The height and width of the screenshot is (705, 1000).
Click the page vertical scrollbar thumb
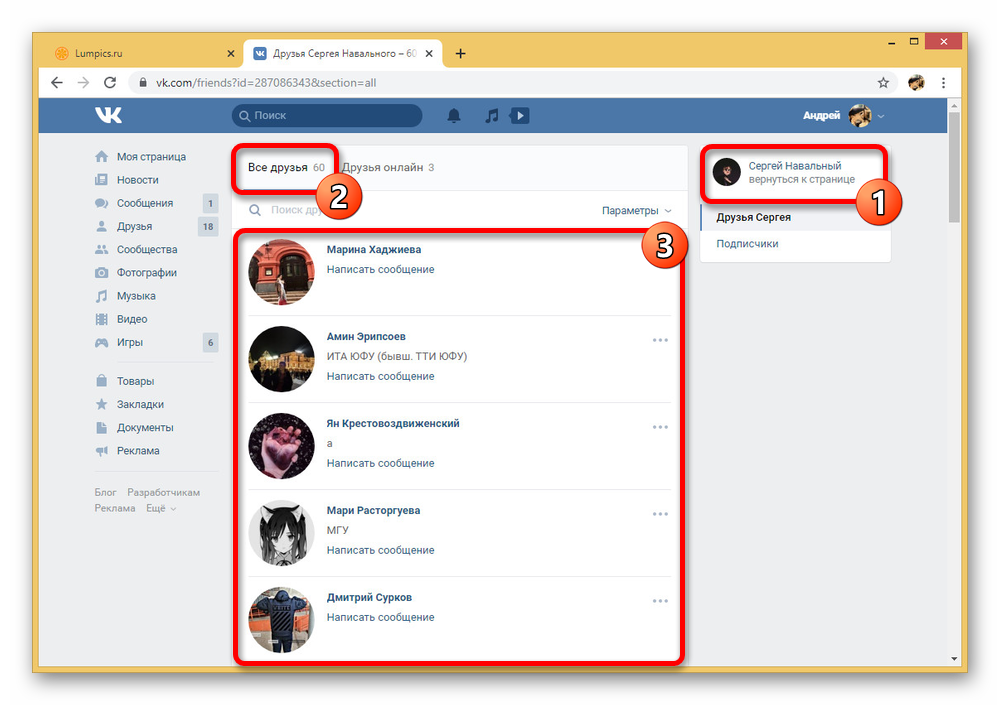[x=953, y=168]
